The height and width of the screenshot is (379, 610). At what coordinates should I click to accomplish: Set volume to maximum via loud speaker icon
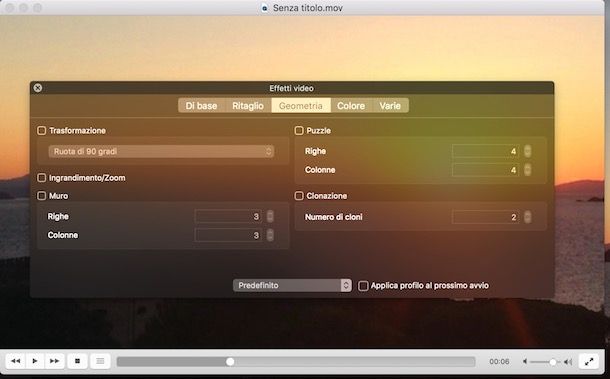pos(568,362)
